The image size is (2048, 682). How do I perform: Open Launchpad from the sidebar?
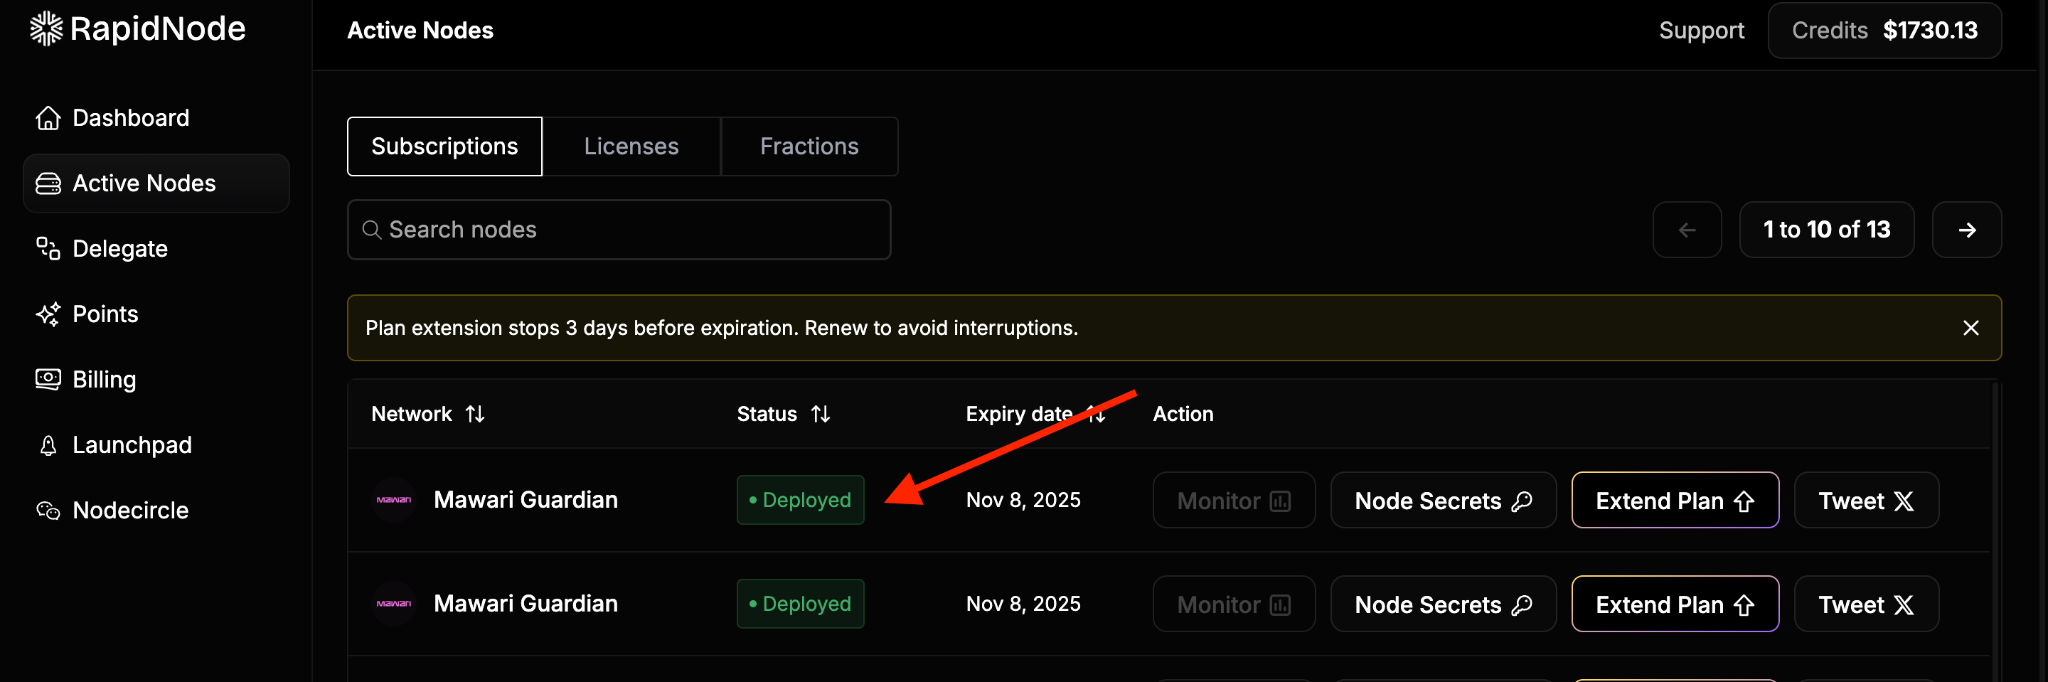pyautogui.click(x=131, y=445)
